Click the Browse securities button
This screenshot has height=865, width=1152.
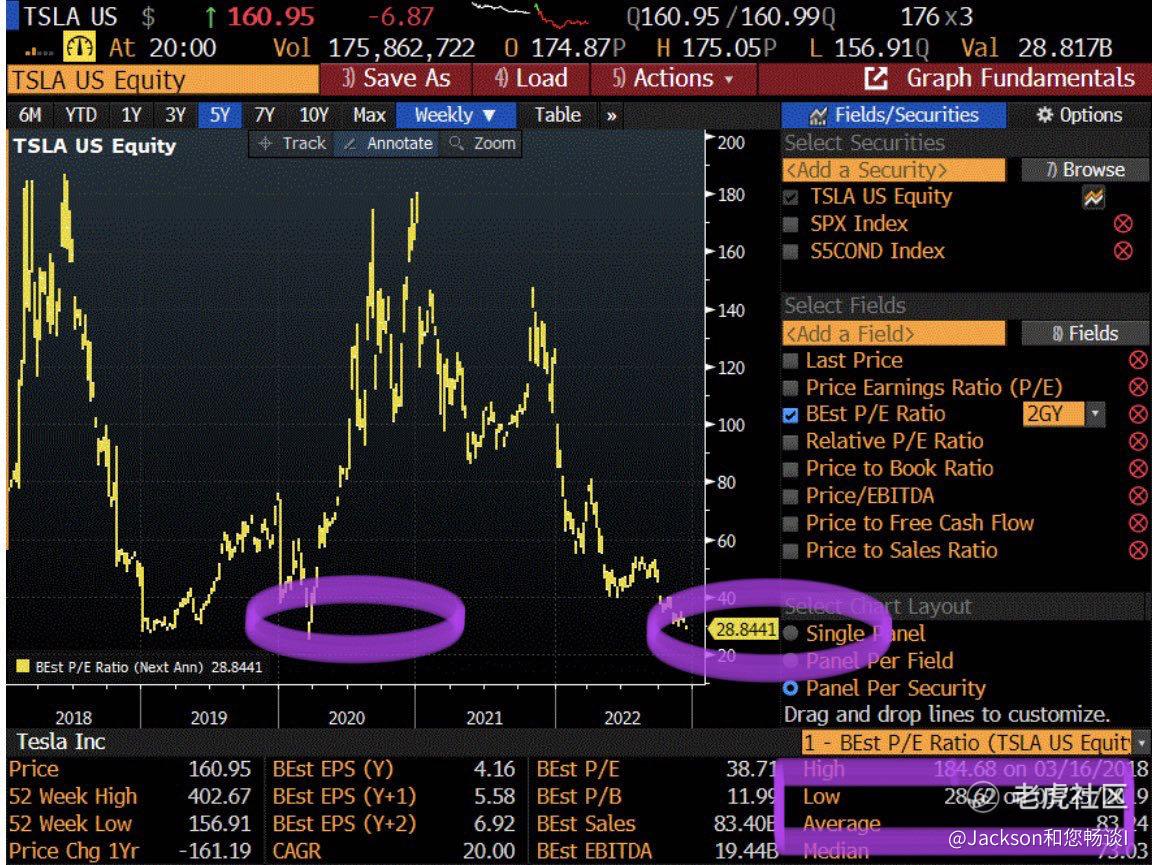1084,170
